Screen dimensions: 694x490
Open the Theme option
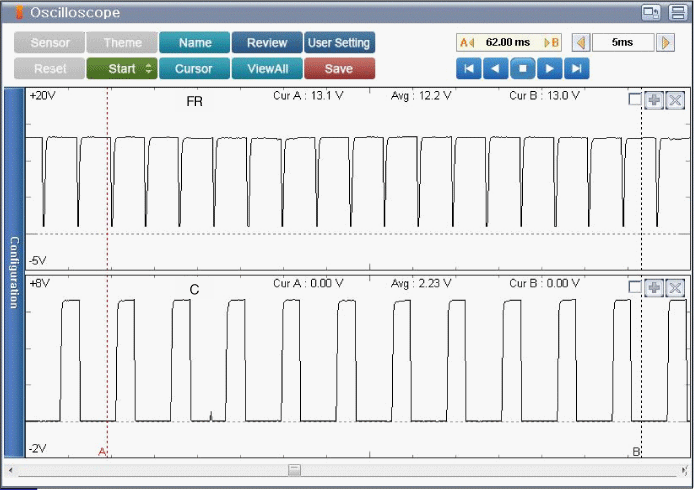tap(122, 42)
